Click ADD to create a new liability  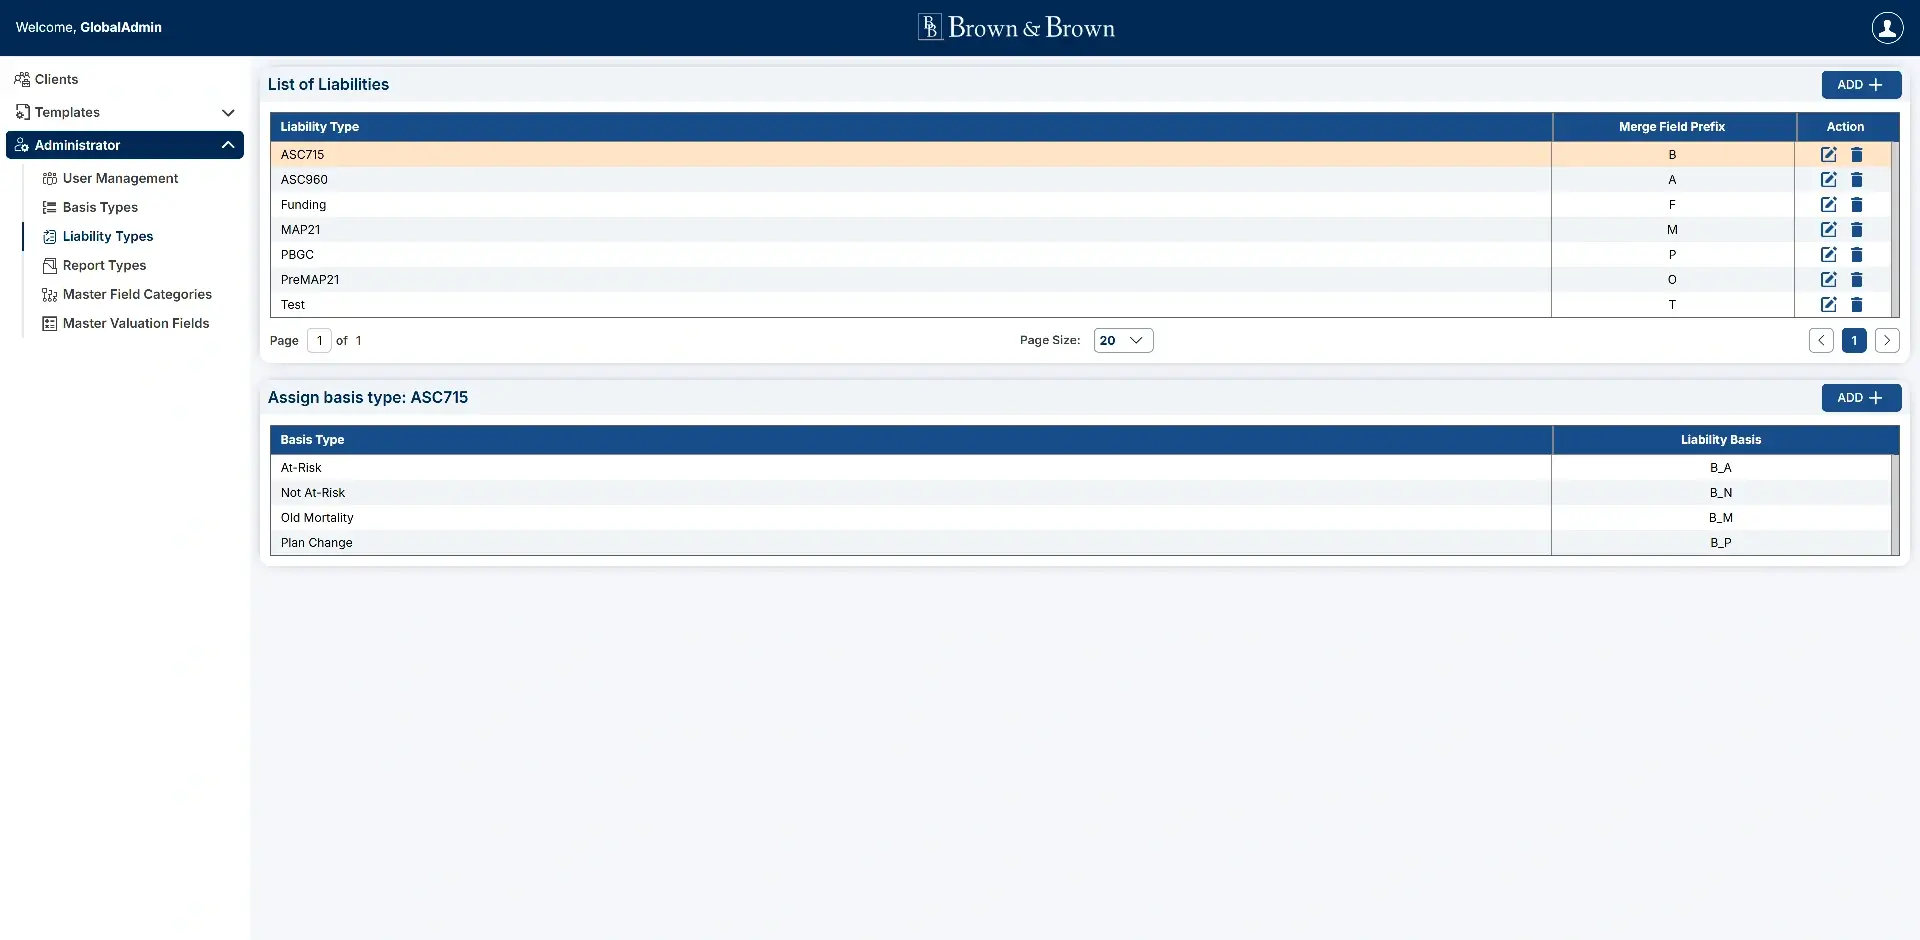pyautogui.click(x=1861, y=85)
